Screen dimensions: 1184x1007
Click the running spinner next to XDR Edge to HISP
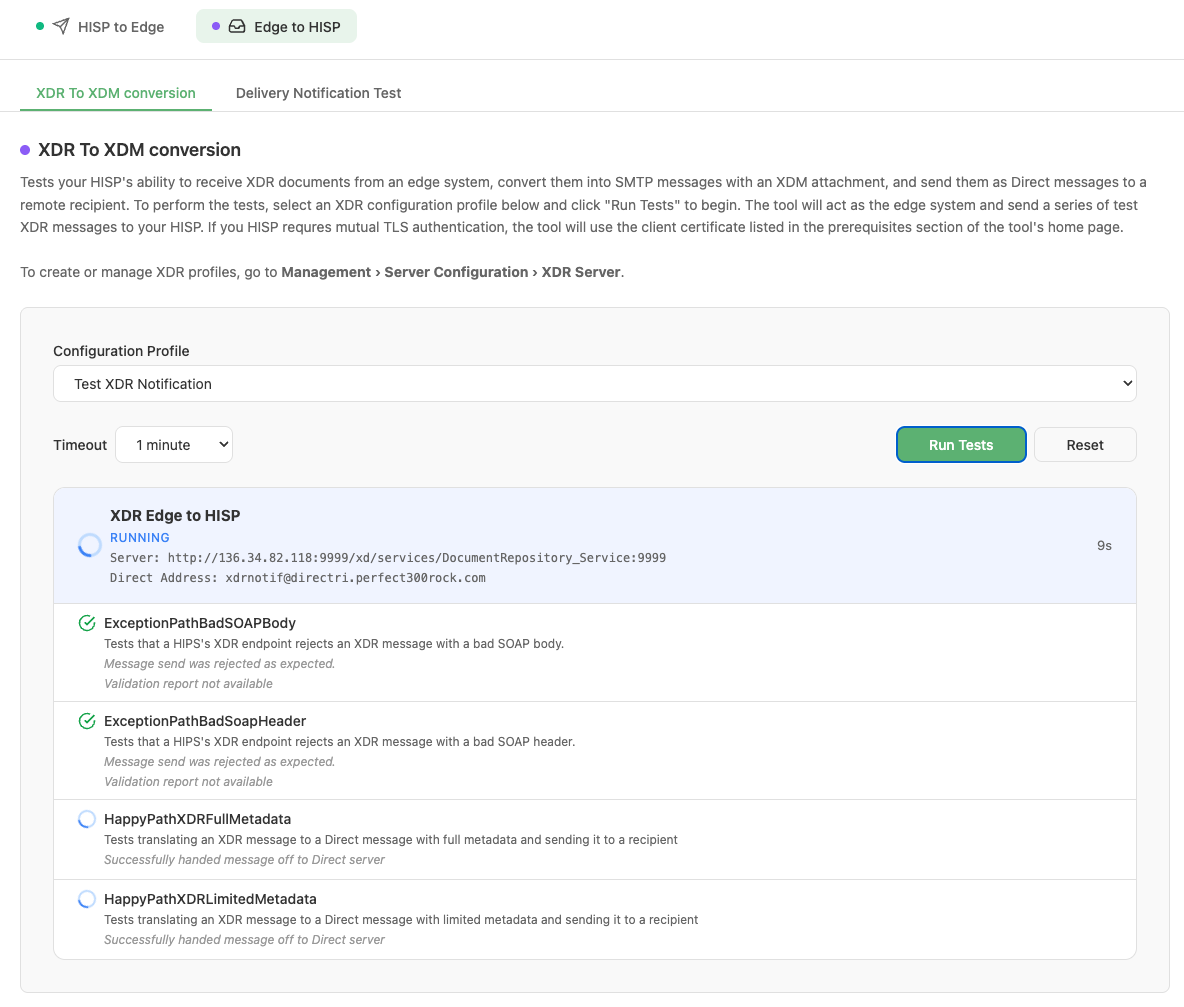tap(90, 545)
